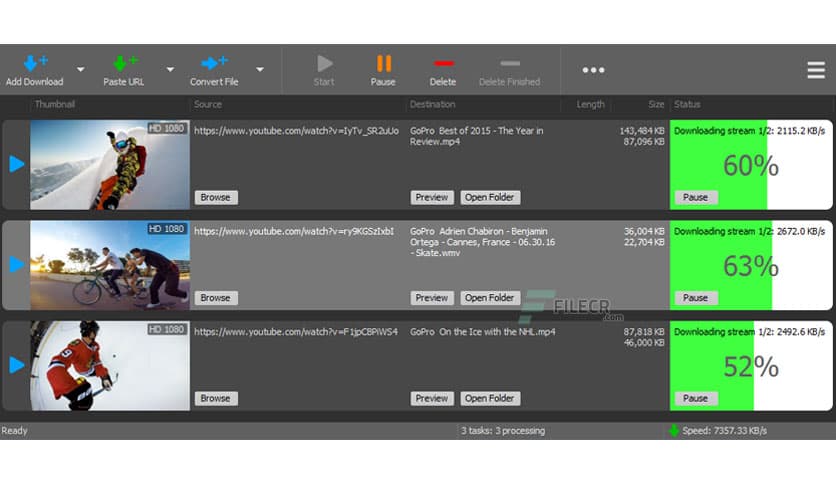
Task: Click the URL ending F1jpC8PiWS4
Action: tap(295, 332)
